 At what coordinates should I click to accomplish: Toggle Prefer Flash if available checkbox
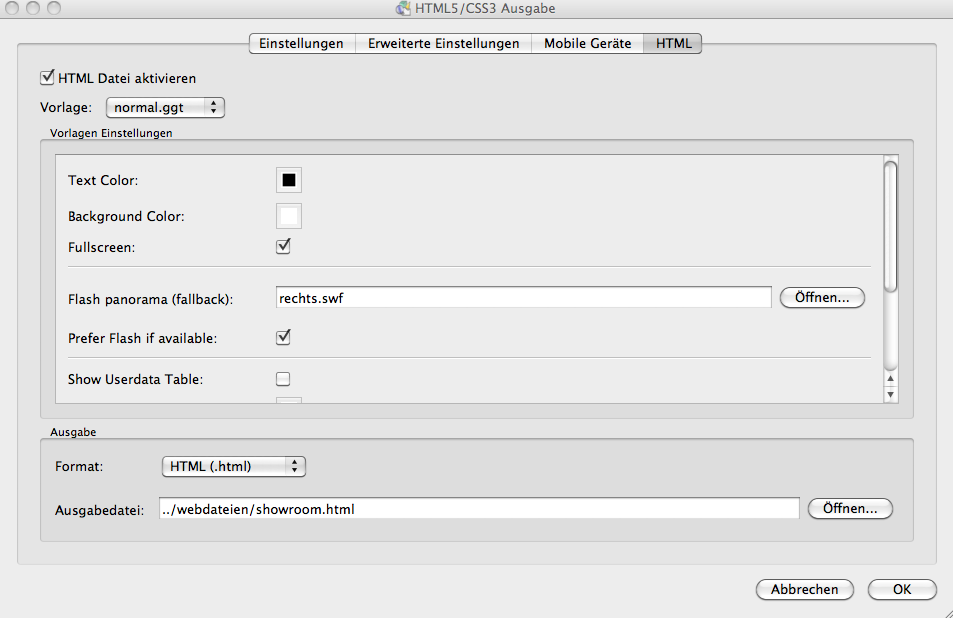283,338
